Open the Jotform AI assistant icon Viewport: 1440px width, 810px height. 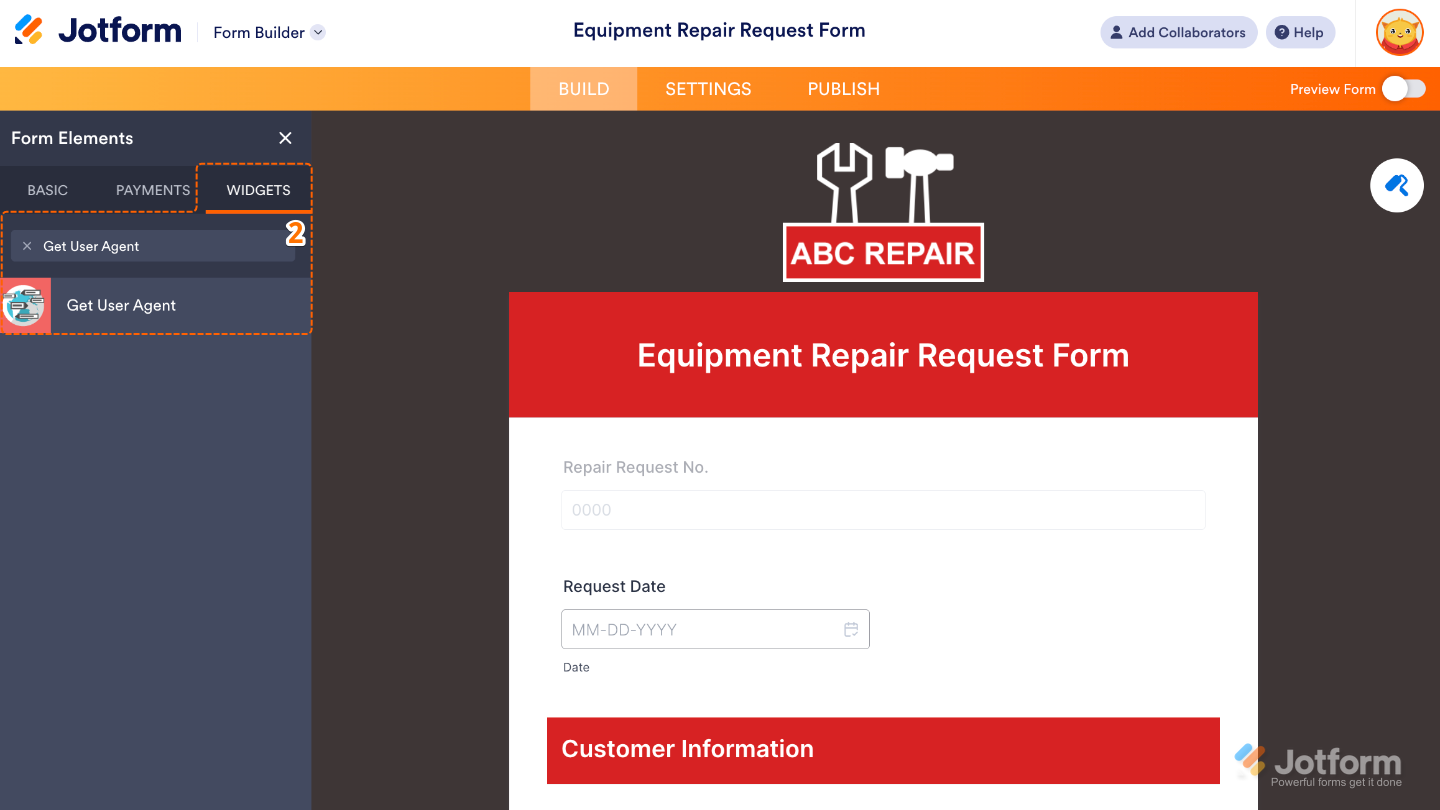click(x=1396, y=185)
